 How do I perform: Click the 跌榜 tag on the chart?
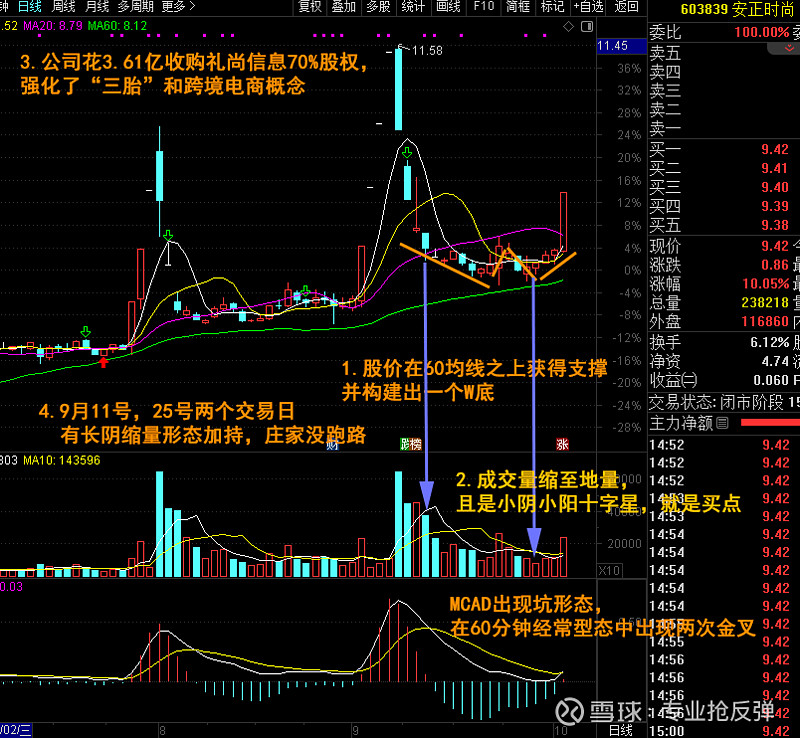click(411, 444)
